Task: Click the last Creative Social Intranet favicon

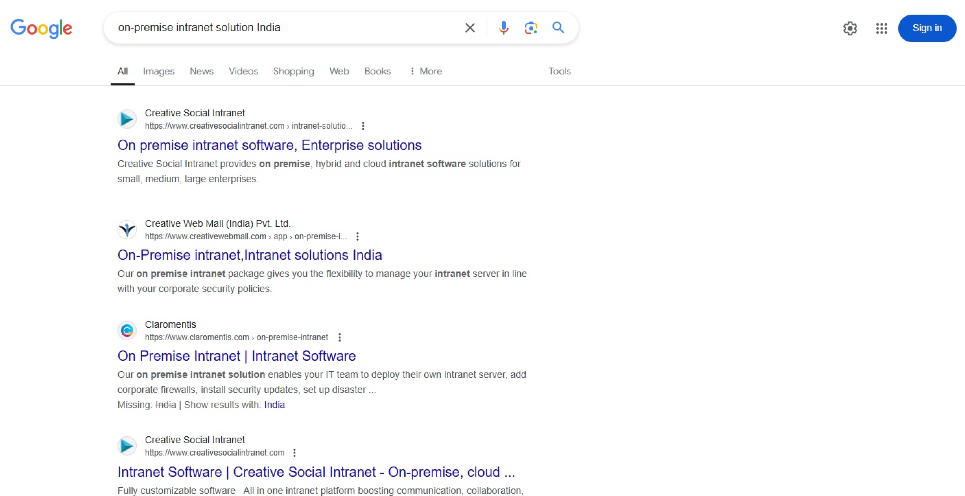Action: [x=127, y=446]
